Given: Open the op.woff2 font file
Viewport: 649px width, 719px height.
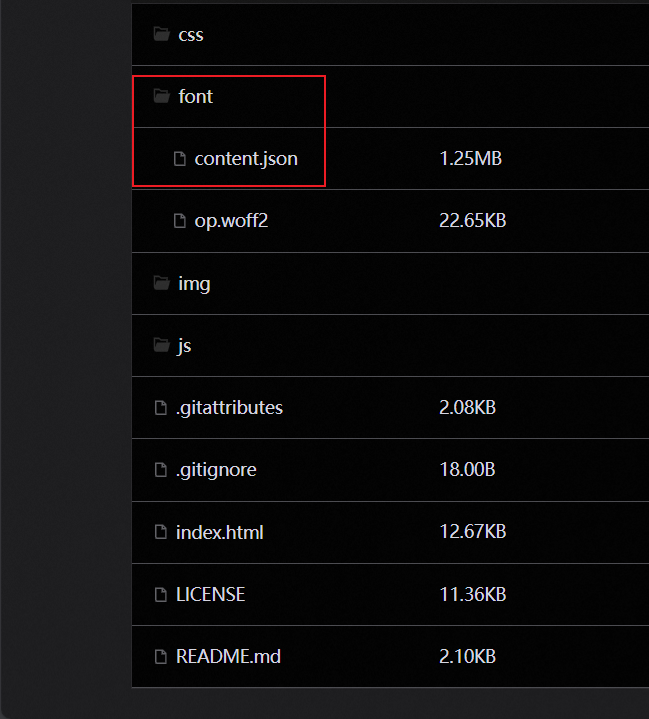Looking at the screenshot, I should pos(232,221).
